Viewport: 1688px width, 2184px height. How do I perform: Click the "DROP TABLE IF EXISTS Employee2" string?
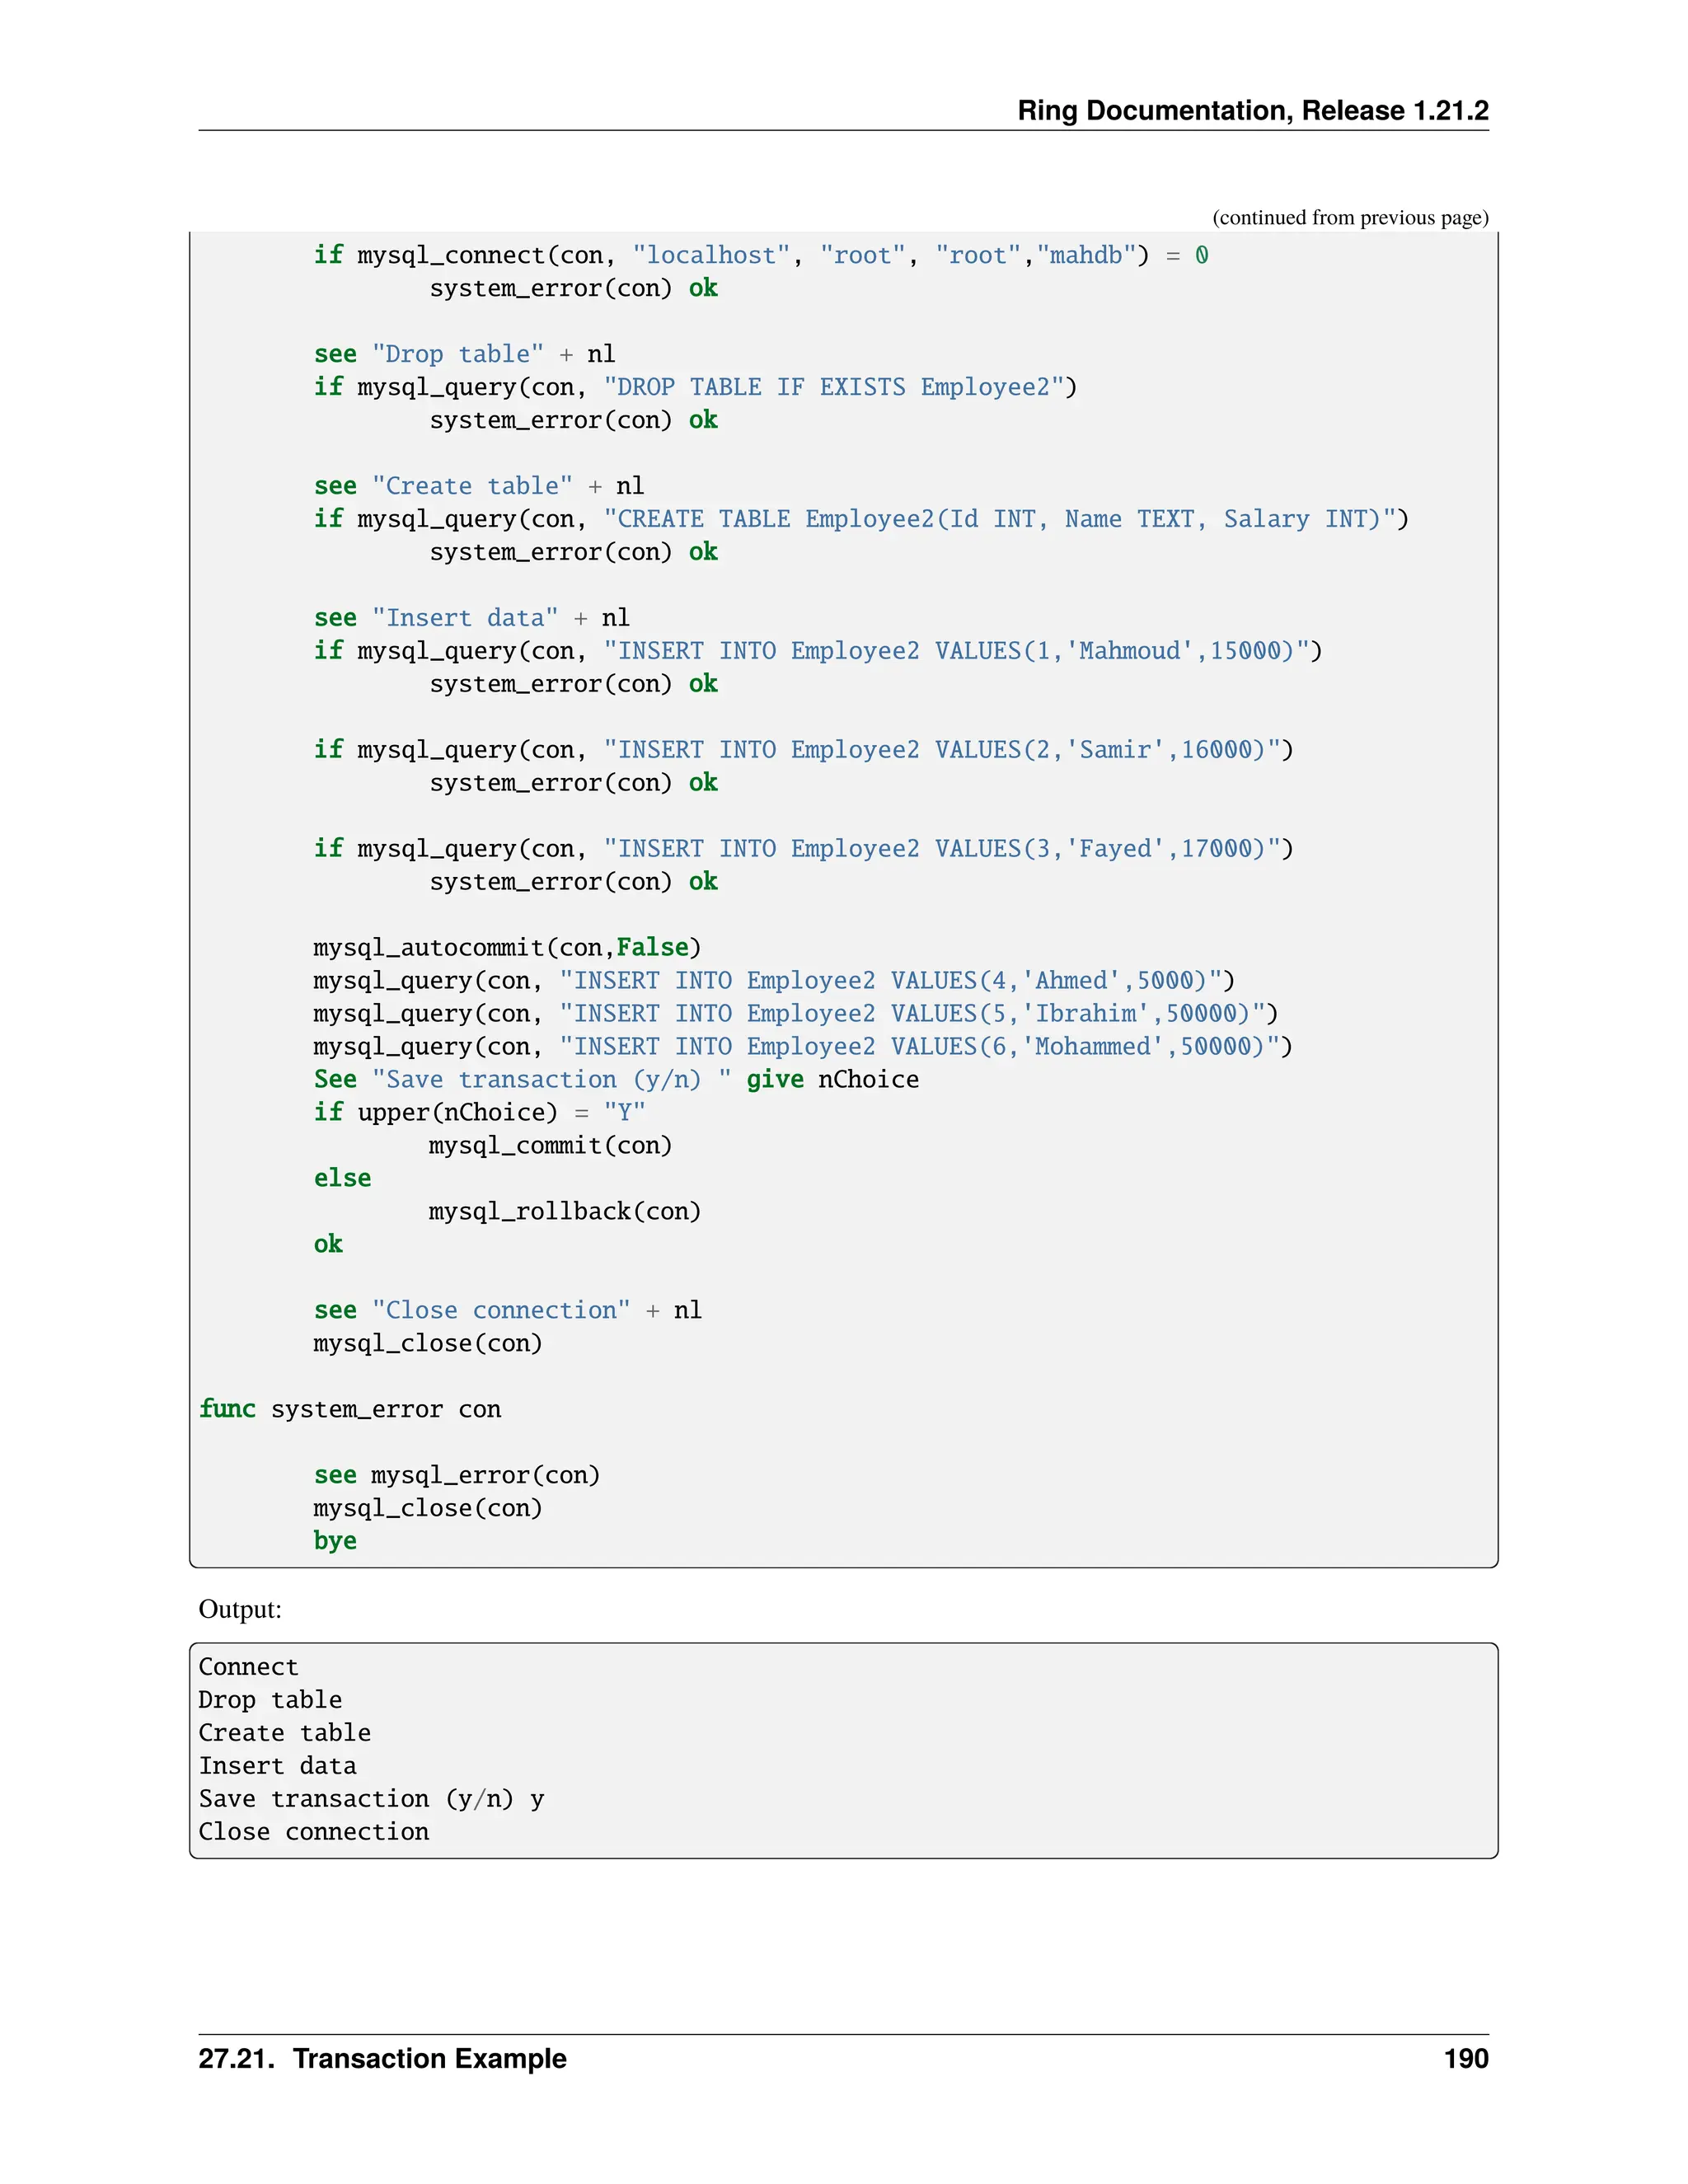pos(833,387)
